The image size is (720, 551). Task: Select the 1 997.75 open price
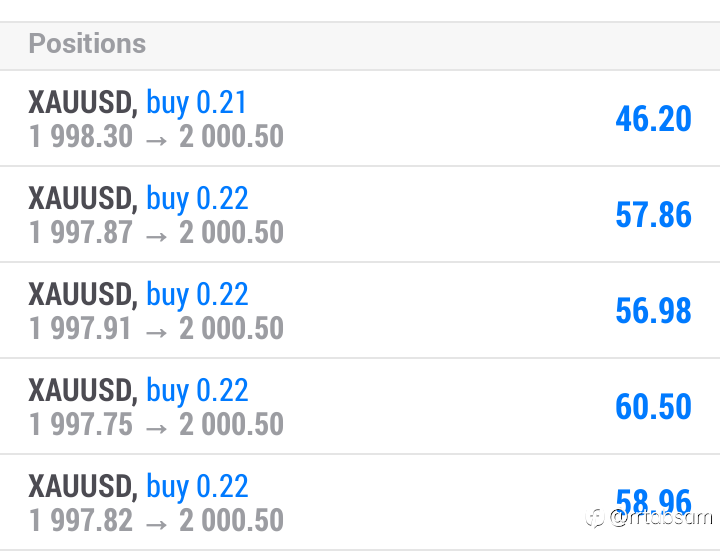point(80,424)
